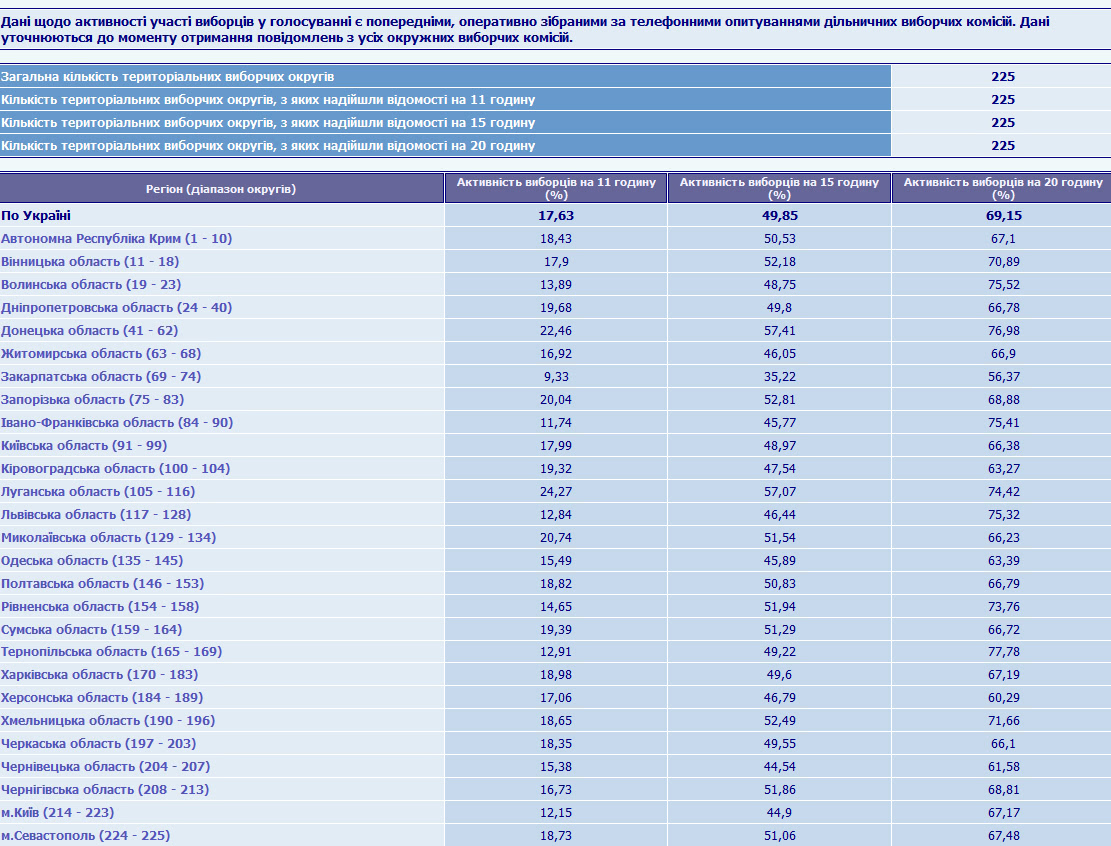Open Вінницька область (11 - 18) link
Viewport: 1111px width, 846px height.
coord(90,261)
